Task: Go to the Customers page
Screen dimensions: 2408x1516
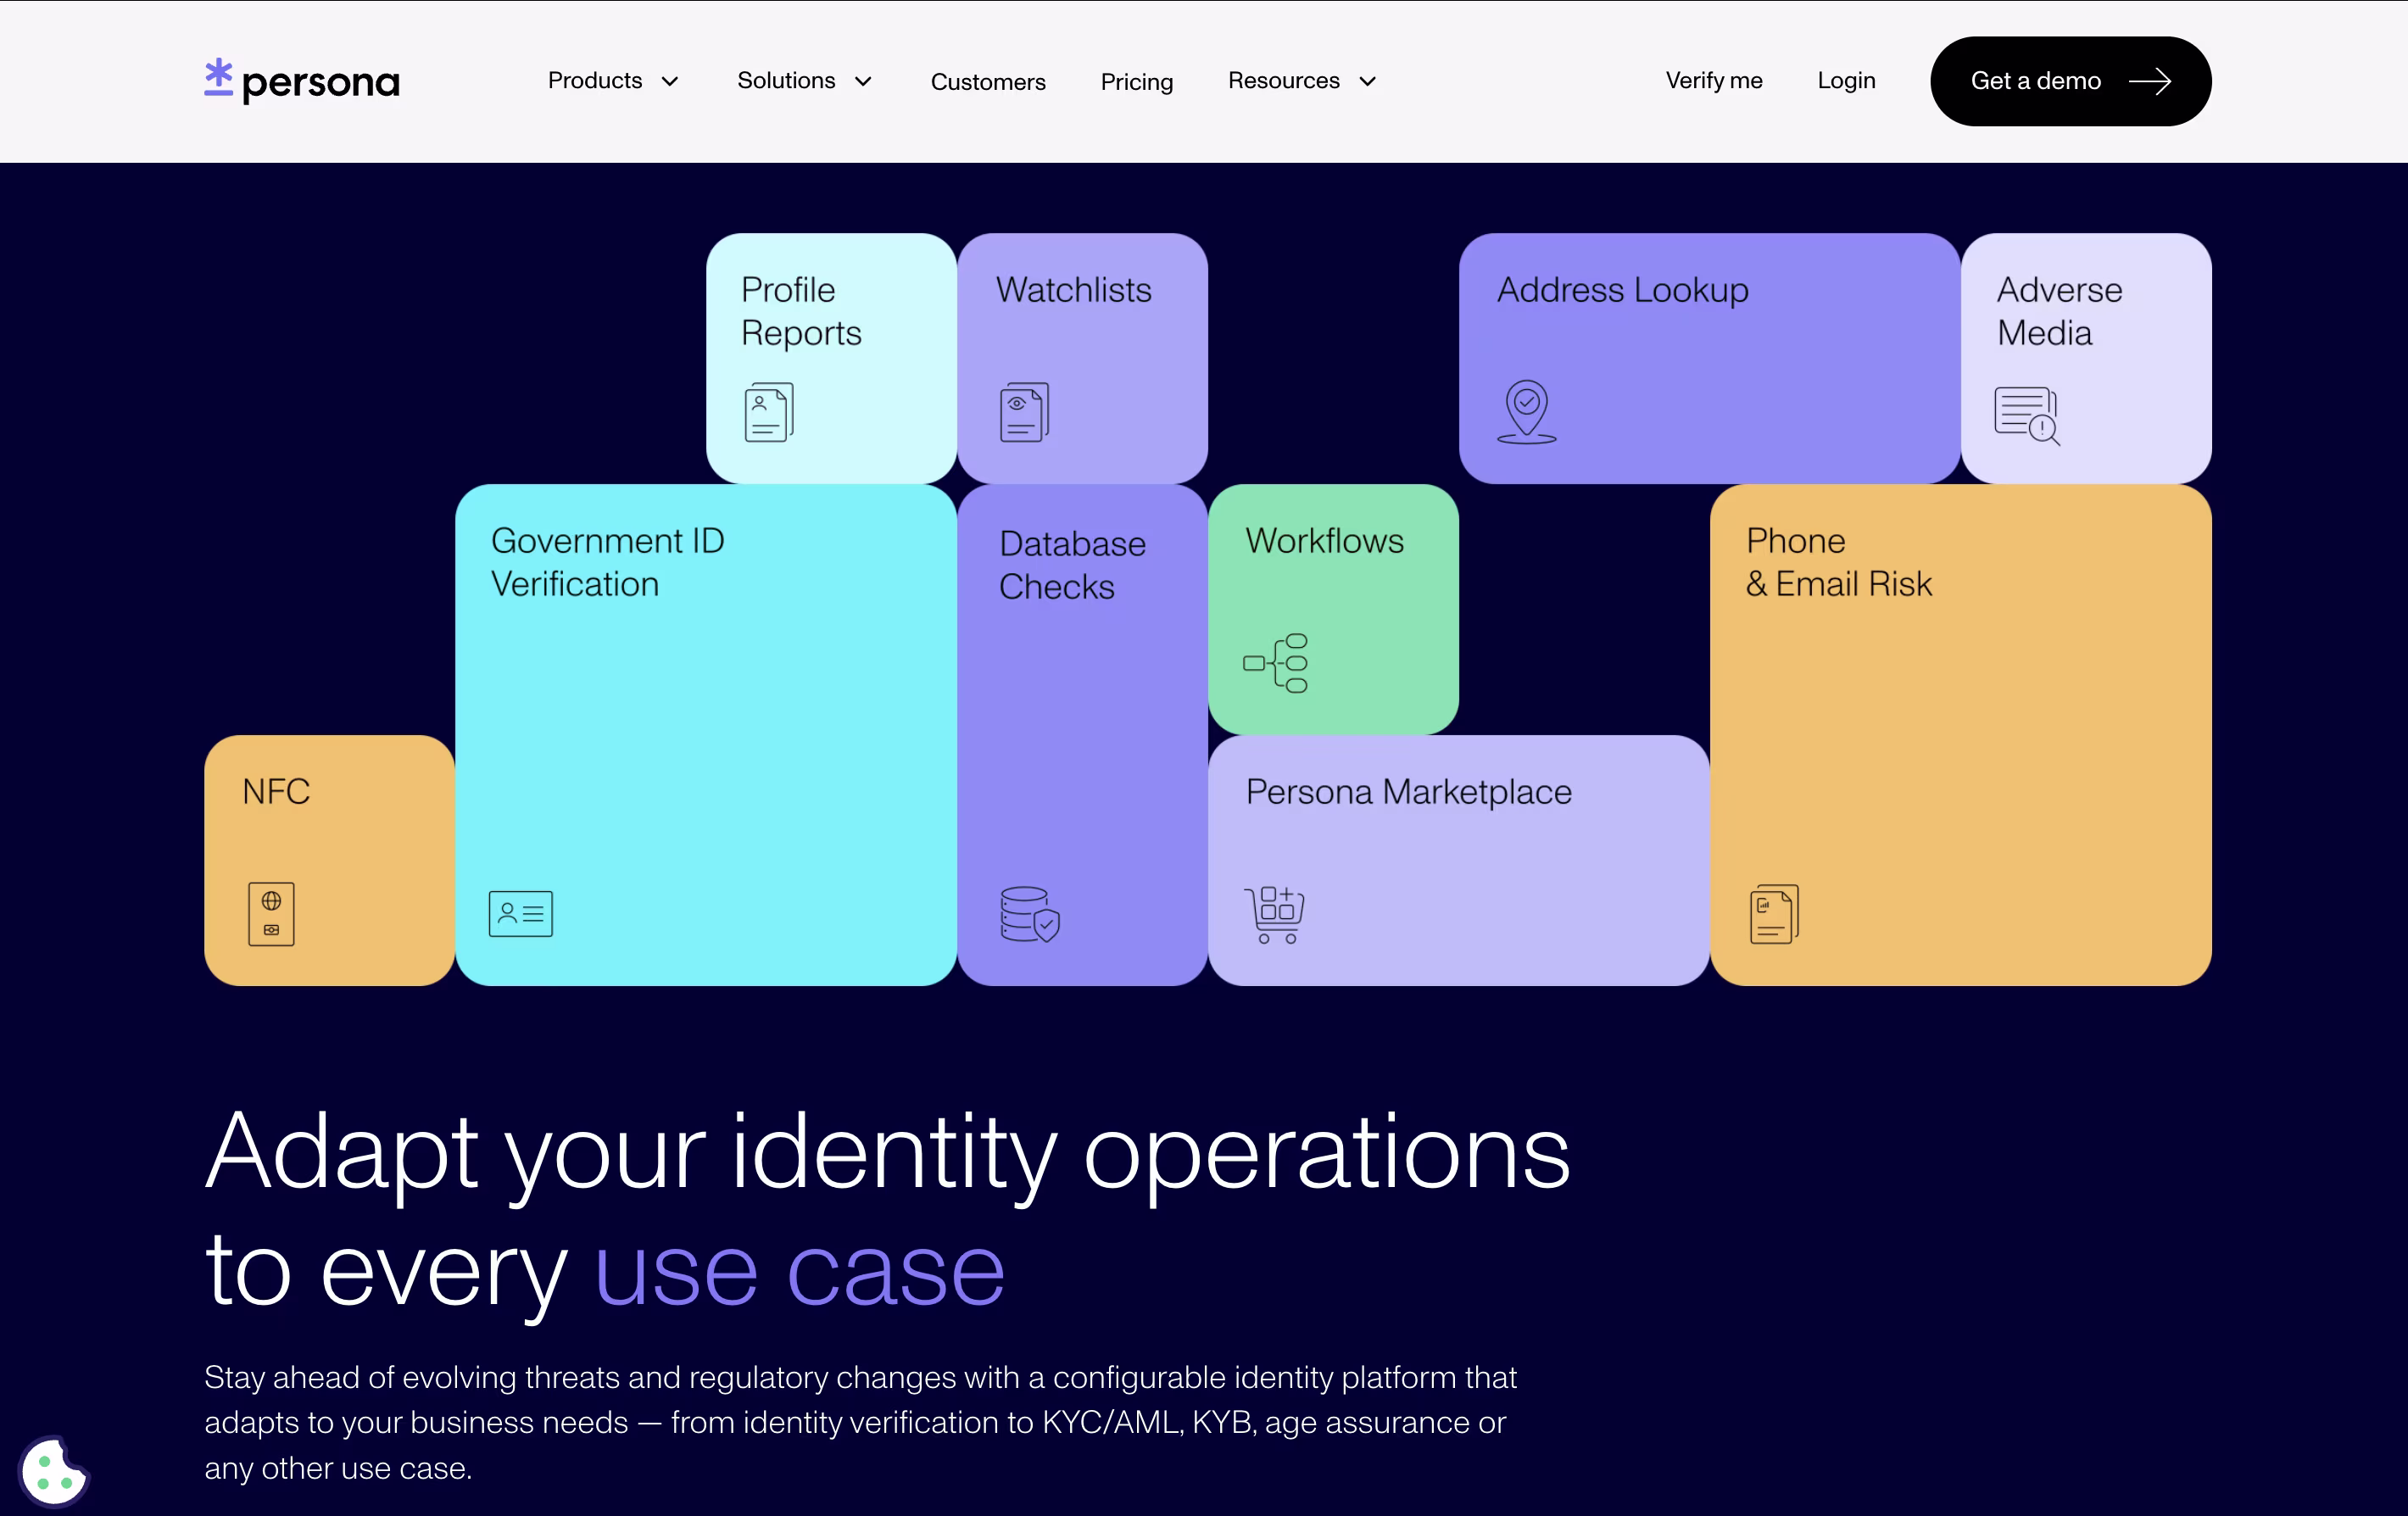Action: coord(988,82)
